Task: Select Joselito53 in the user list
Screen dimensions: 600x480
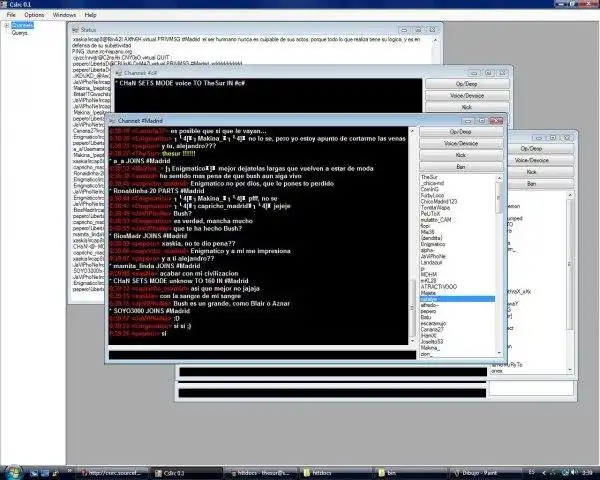Action: pyautogui.click(x=432, y=342)
